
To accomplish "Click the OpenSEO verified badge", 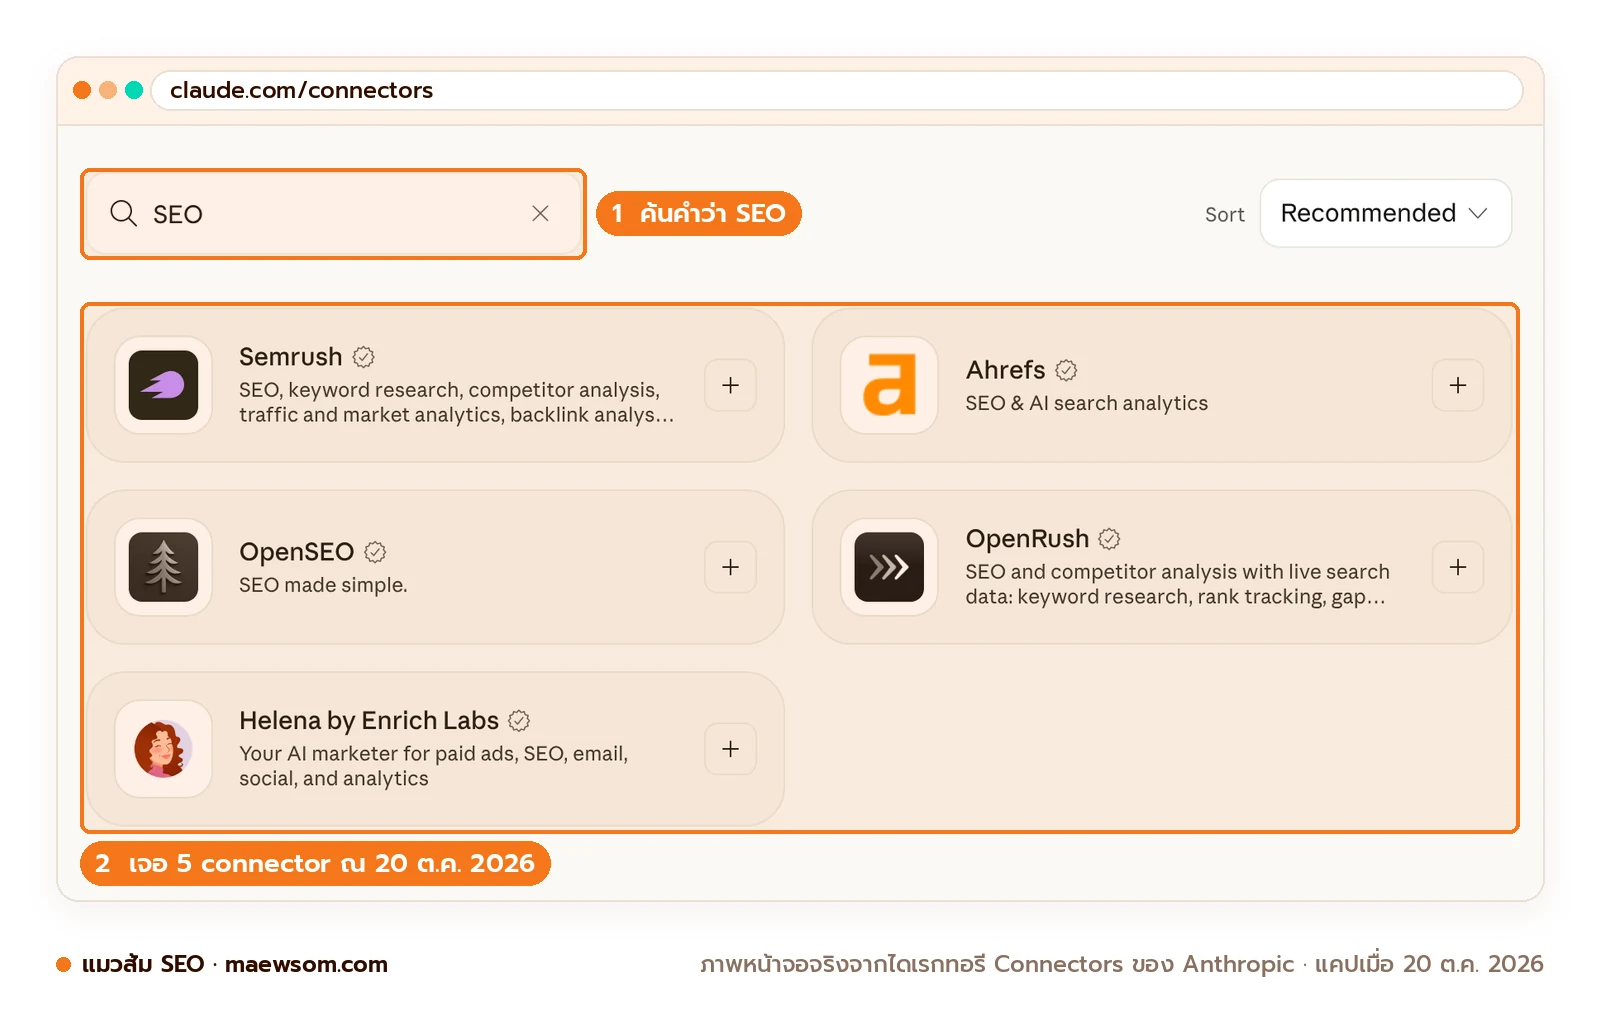I will point(375,552).
